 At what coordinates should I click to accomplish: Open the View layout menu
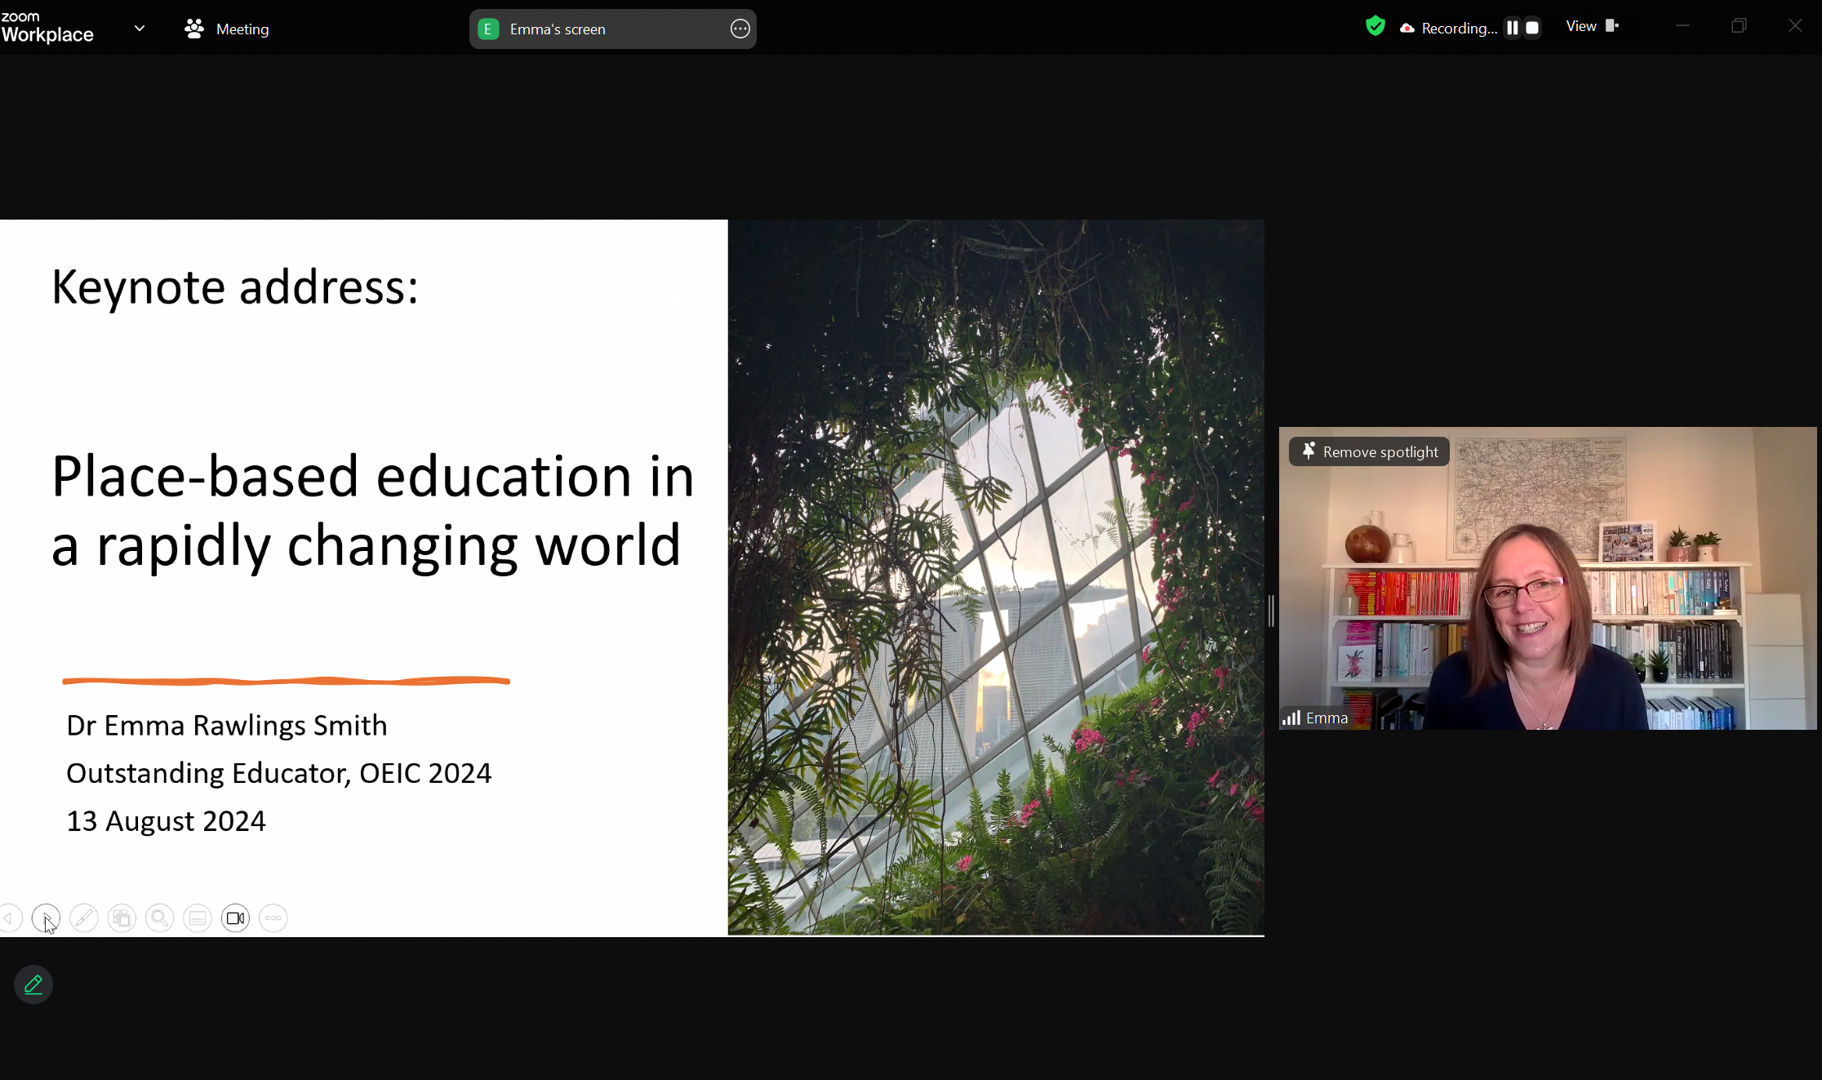tap(1592, 26)
